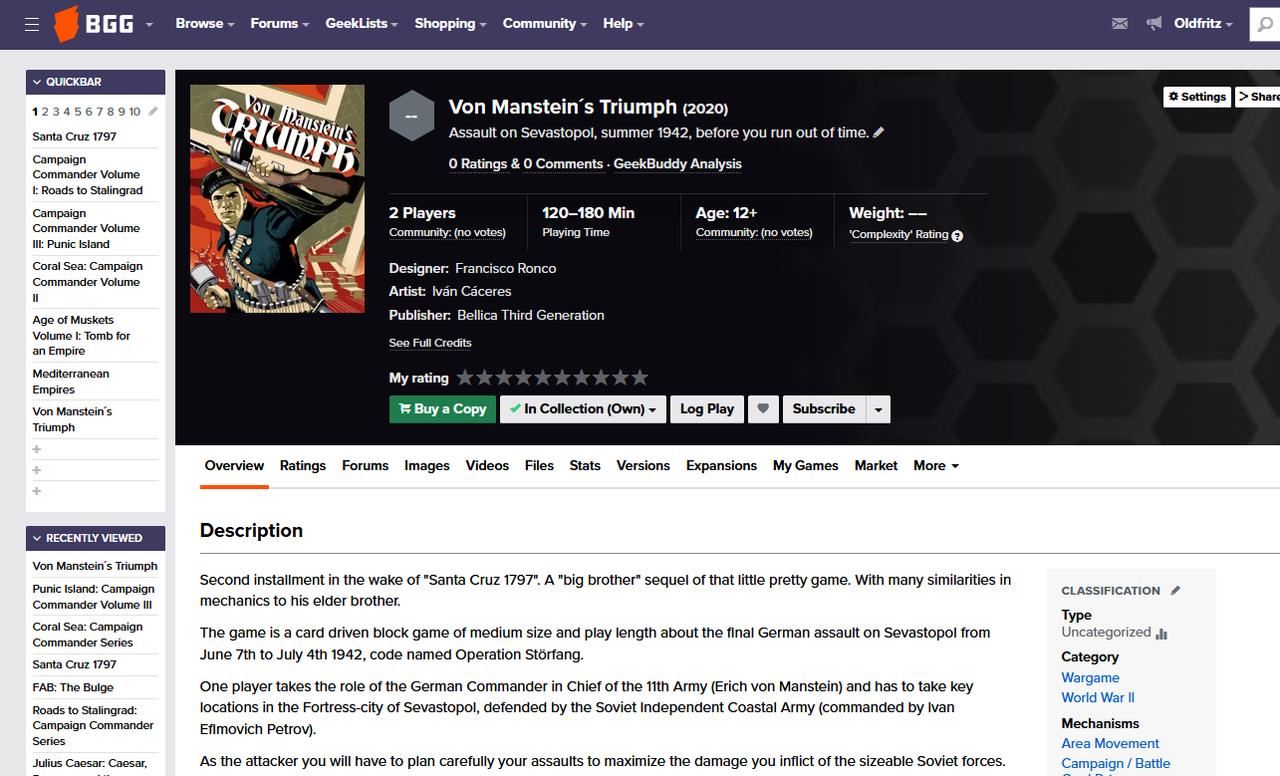Set my rating to five stars
The image size is (1280, 776).
543,378
